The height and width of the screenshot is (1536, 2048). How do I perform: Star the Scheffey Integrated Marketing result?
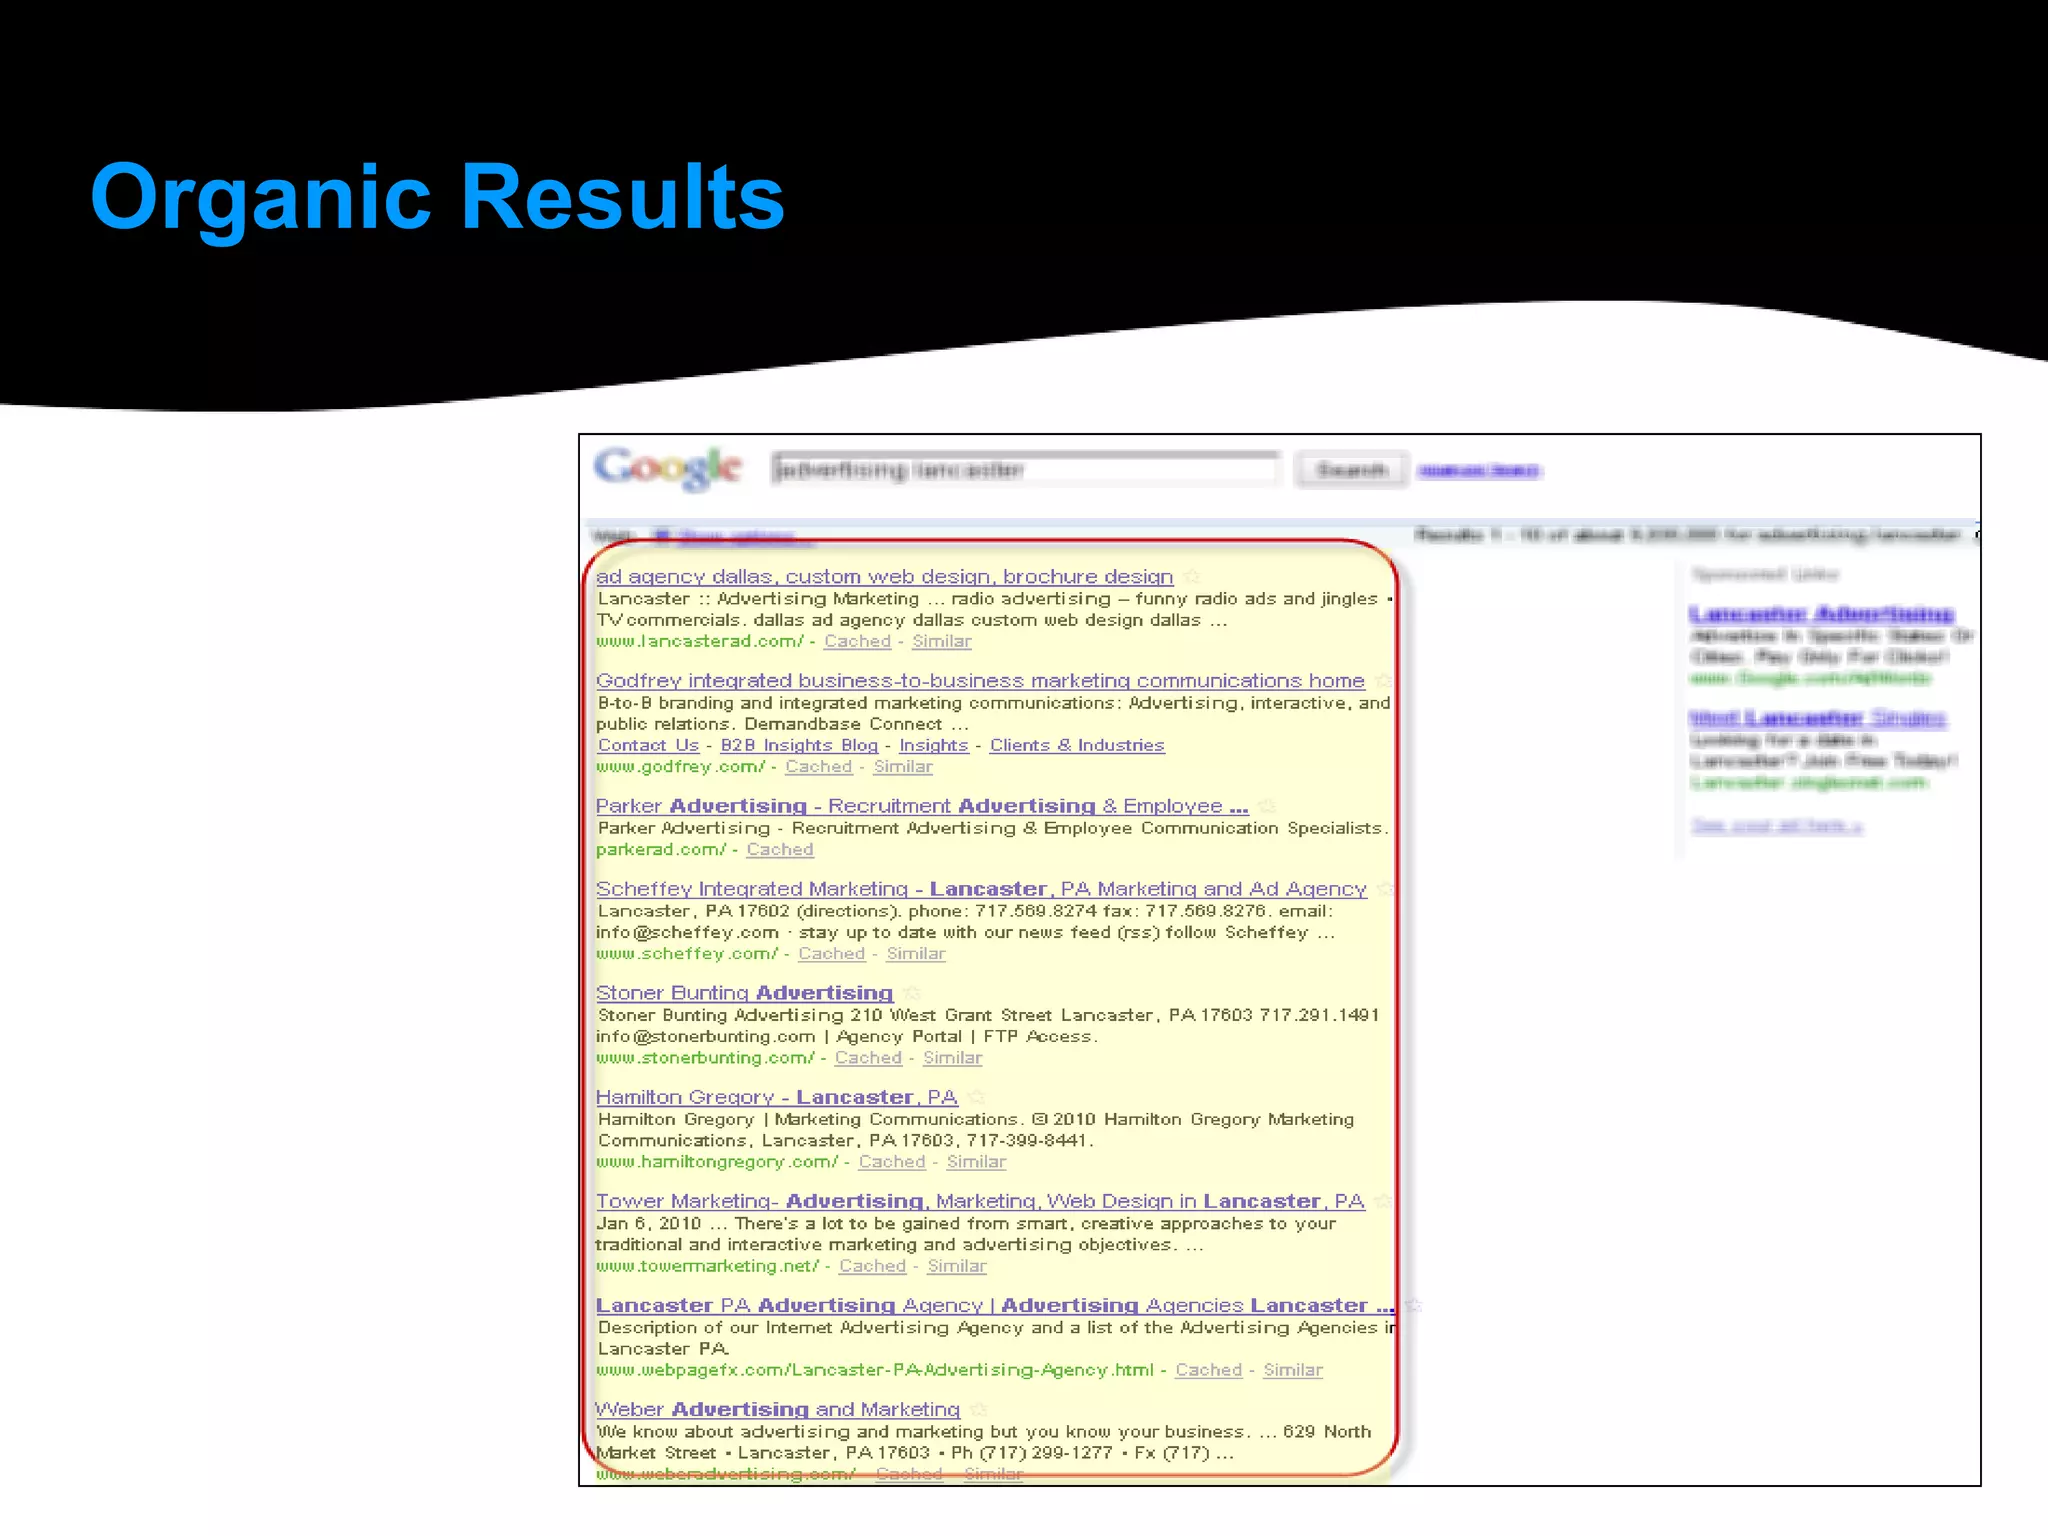tap(1385, 889)
